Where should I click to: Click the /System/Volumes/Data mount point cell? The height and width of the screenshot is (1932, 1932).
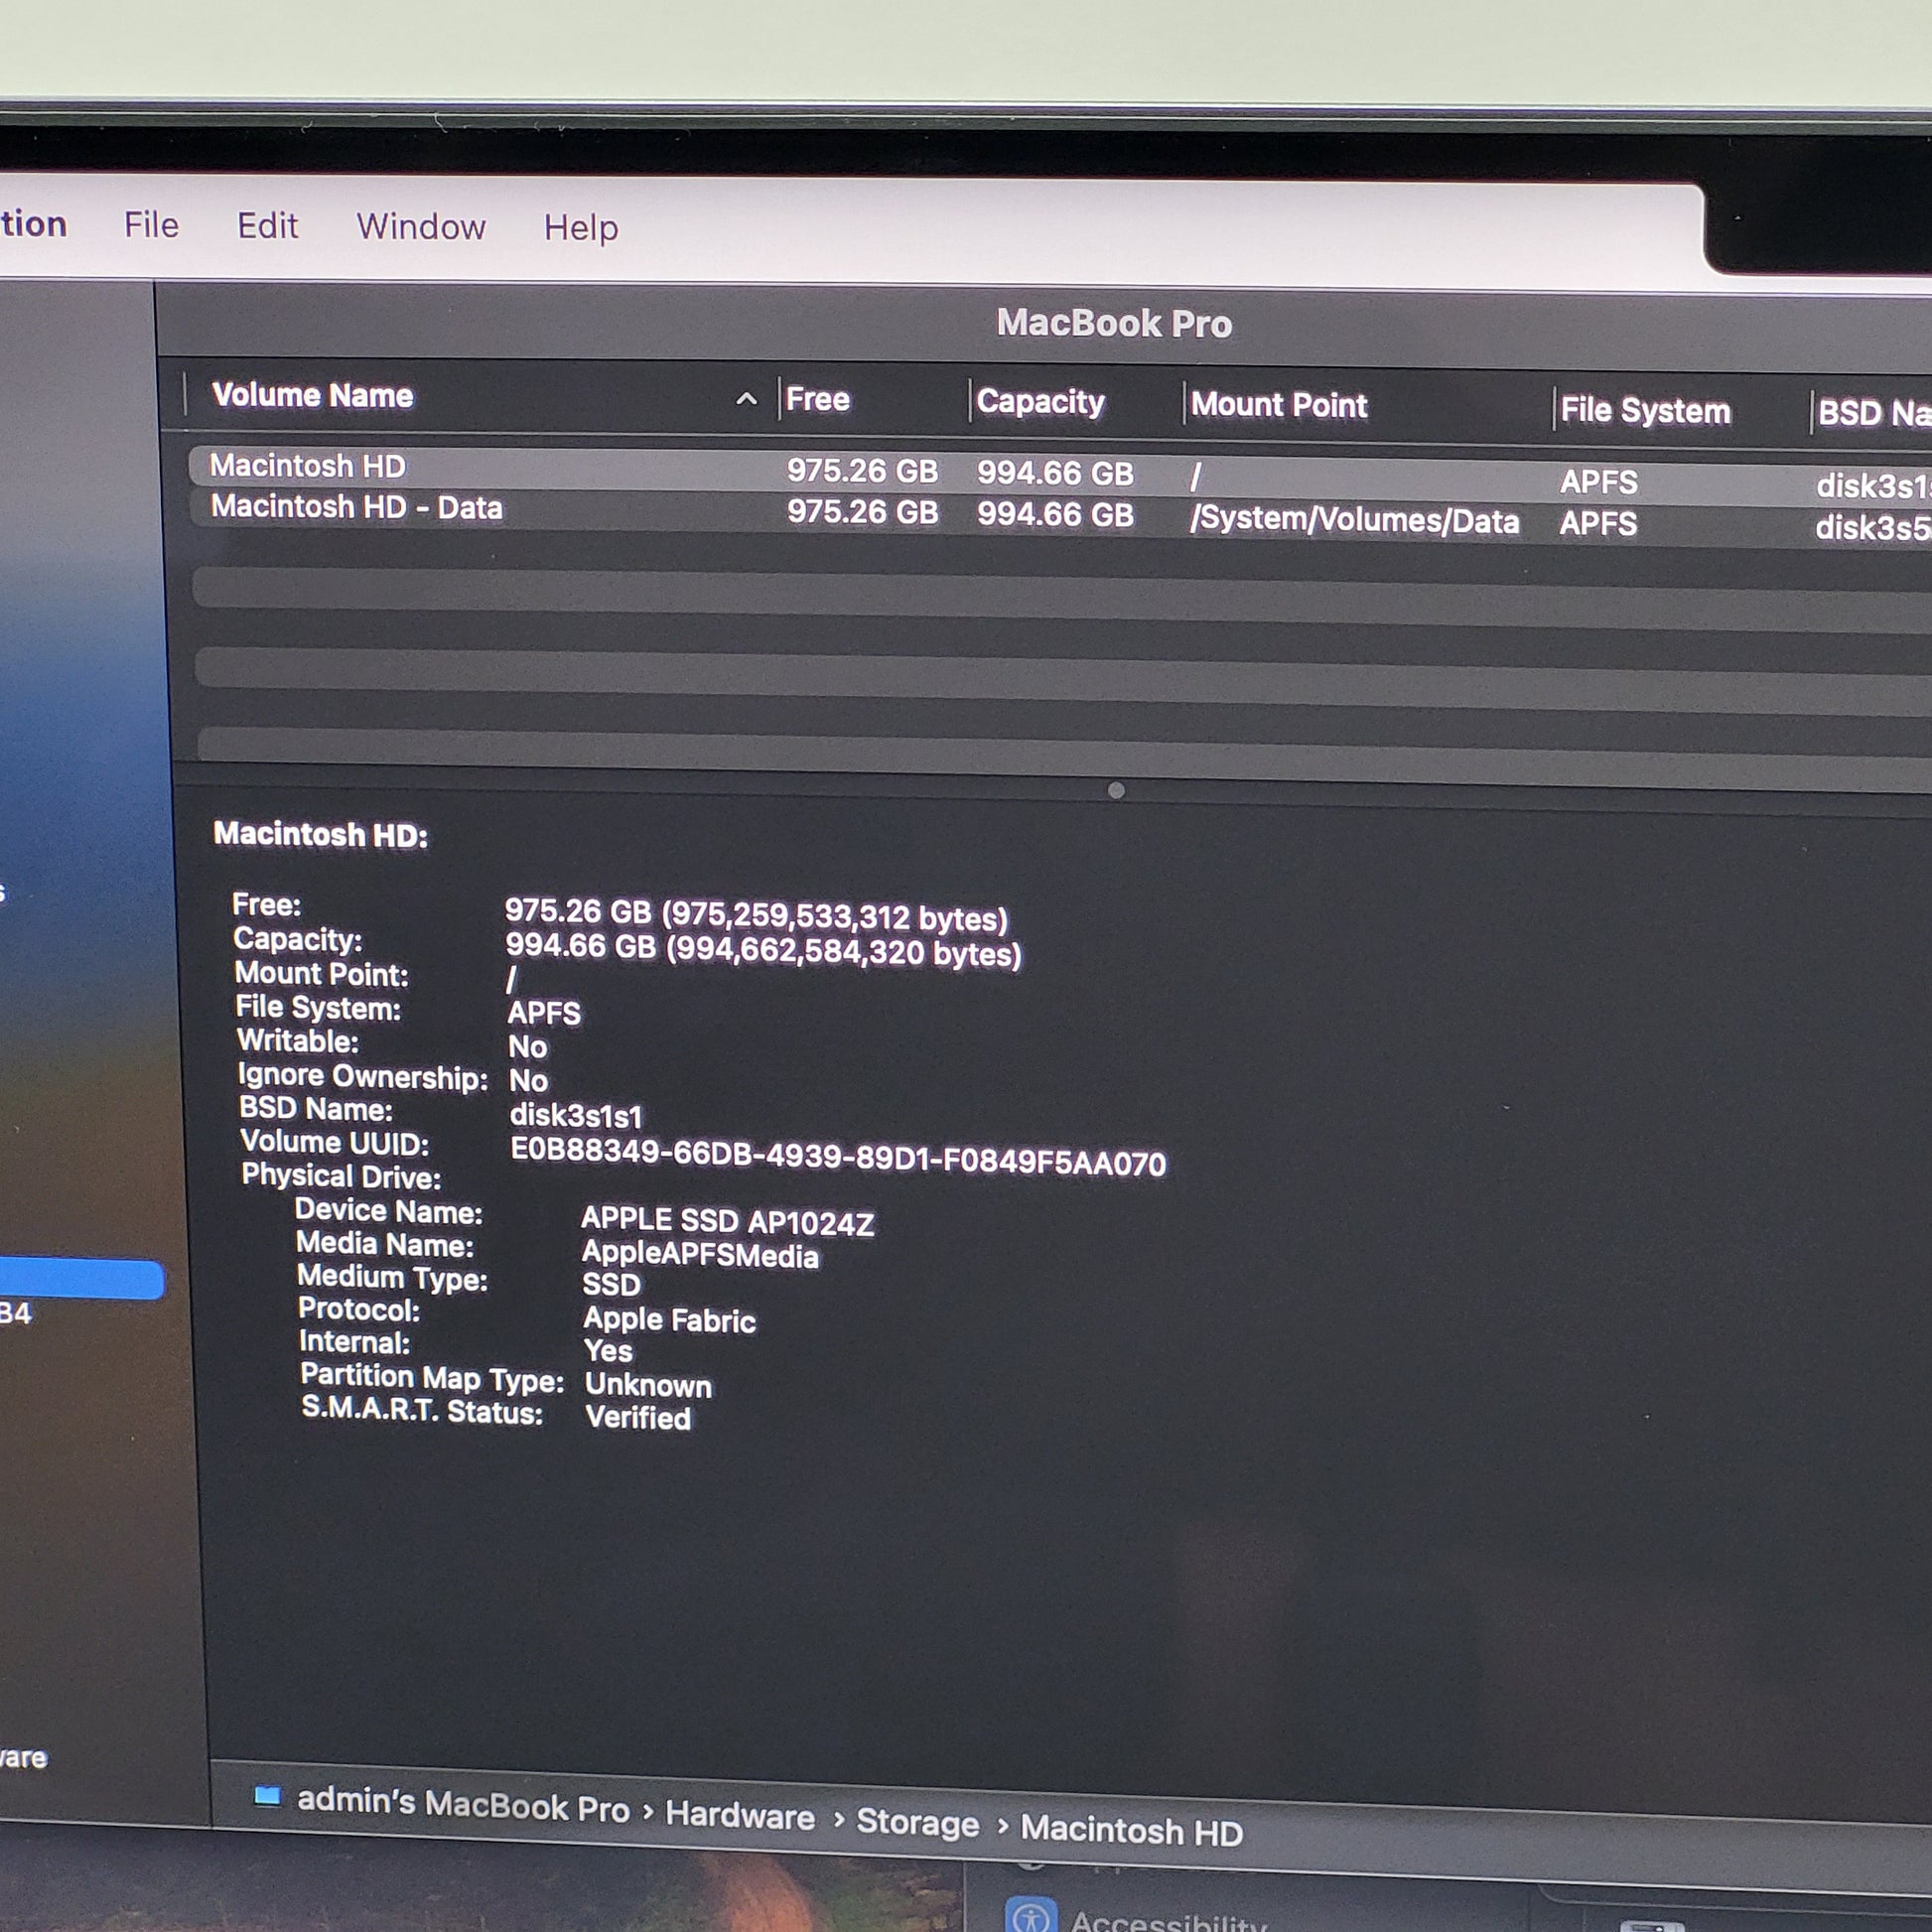(x=1354, y=520)
